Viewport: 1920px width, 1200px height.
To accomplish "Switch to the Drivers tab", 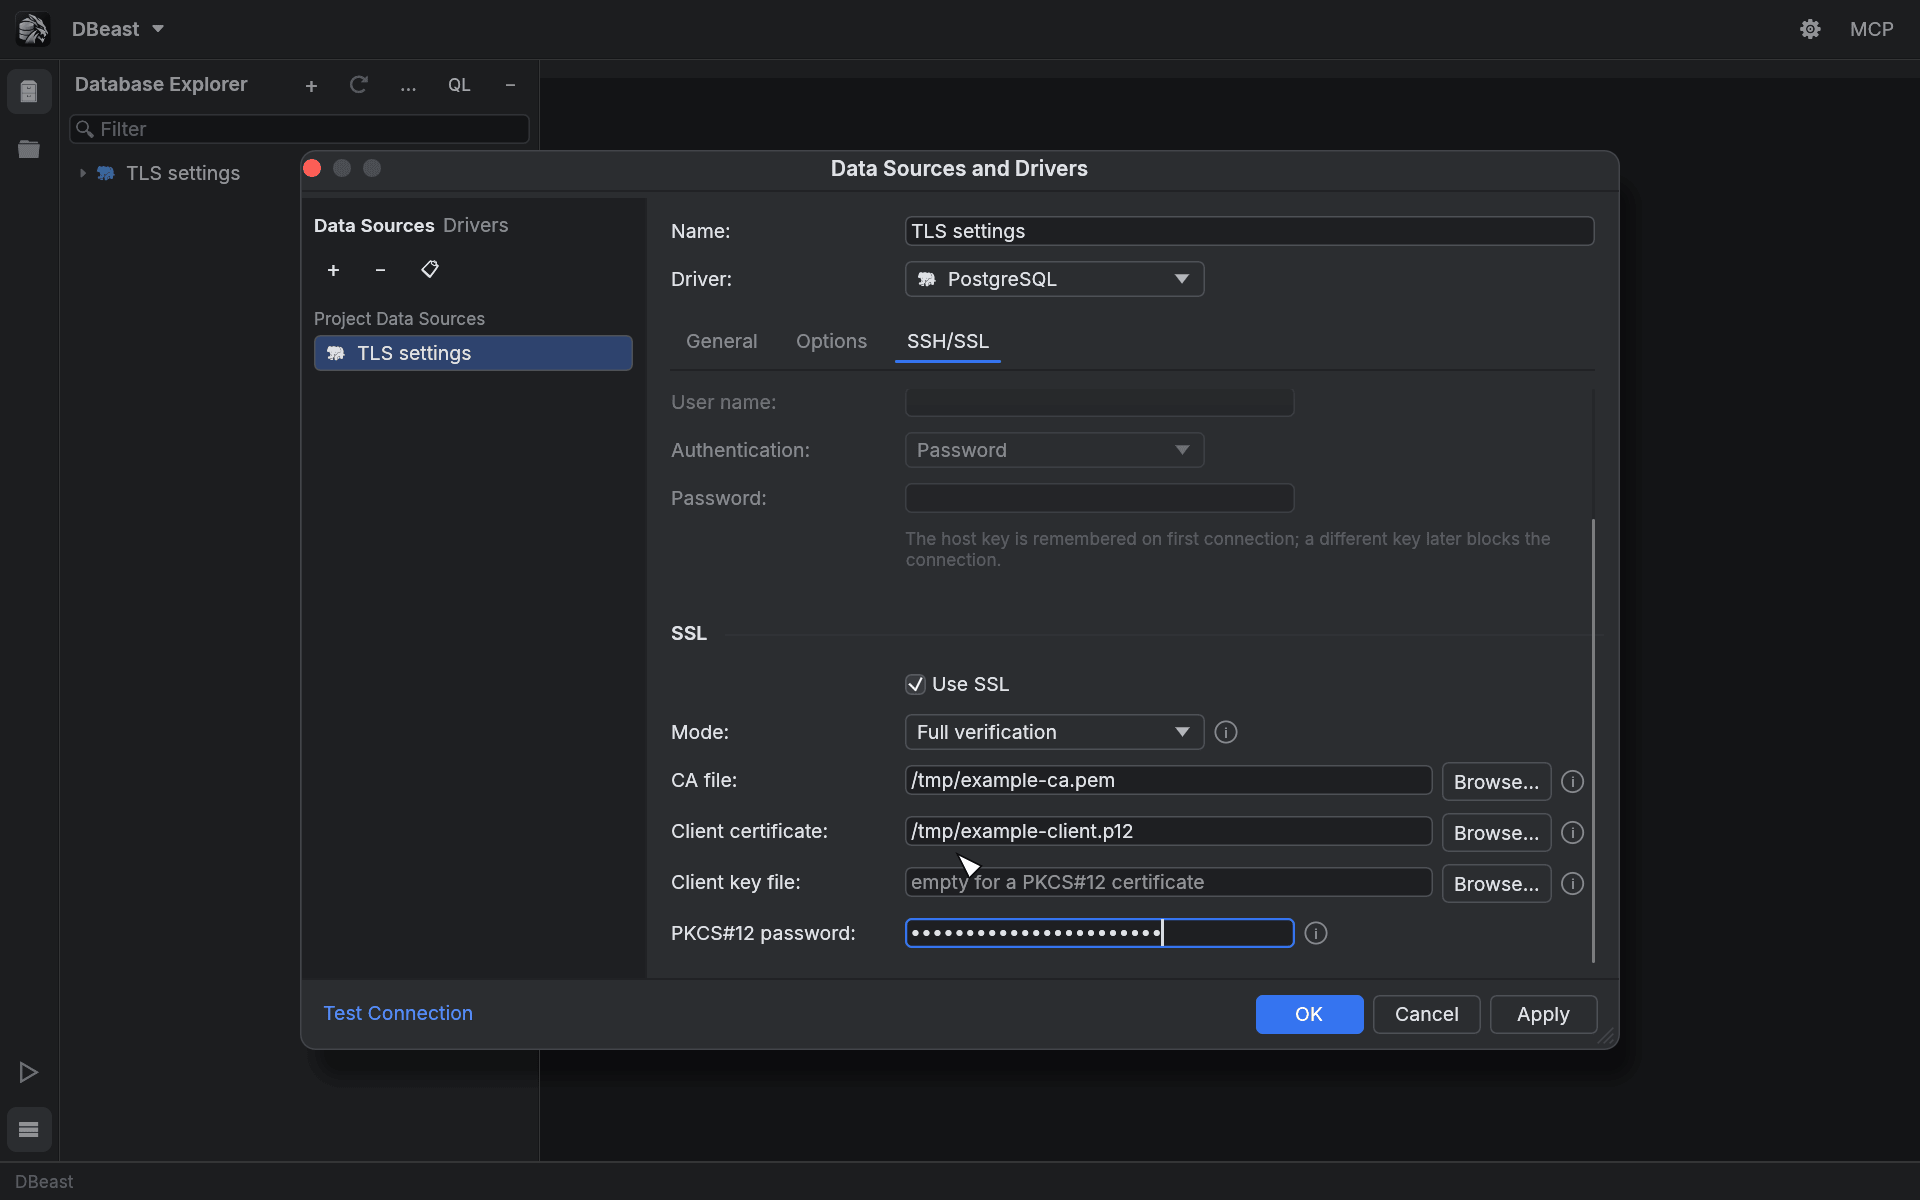I will pyautogui.click(x=475, y=225).
